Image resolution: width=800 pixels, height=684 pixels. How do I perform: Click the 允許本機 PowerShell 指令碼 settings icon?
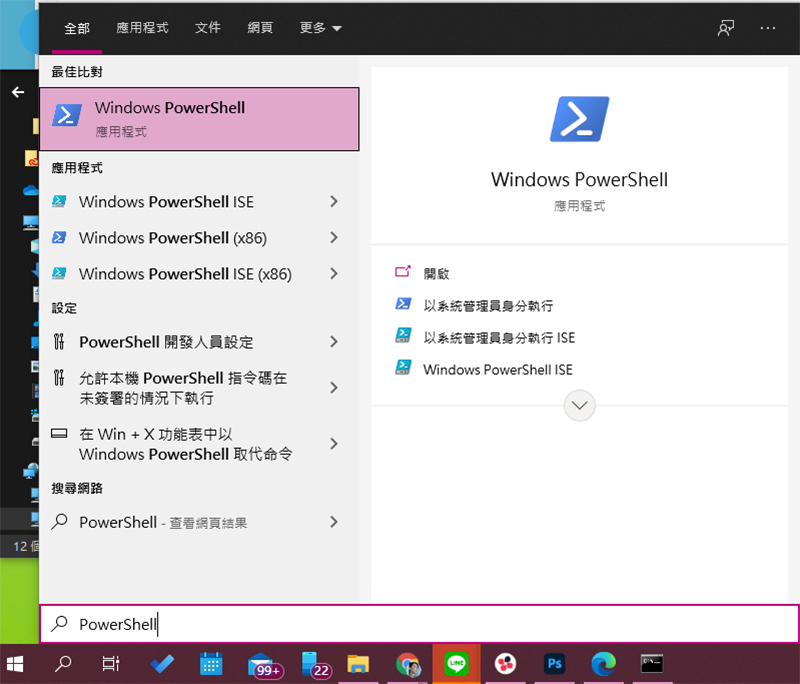point(59,378)
